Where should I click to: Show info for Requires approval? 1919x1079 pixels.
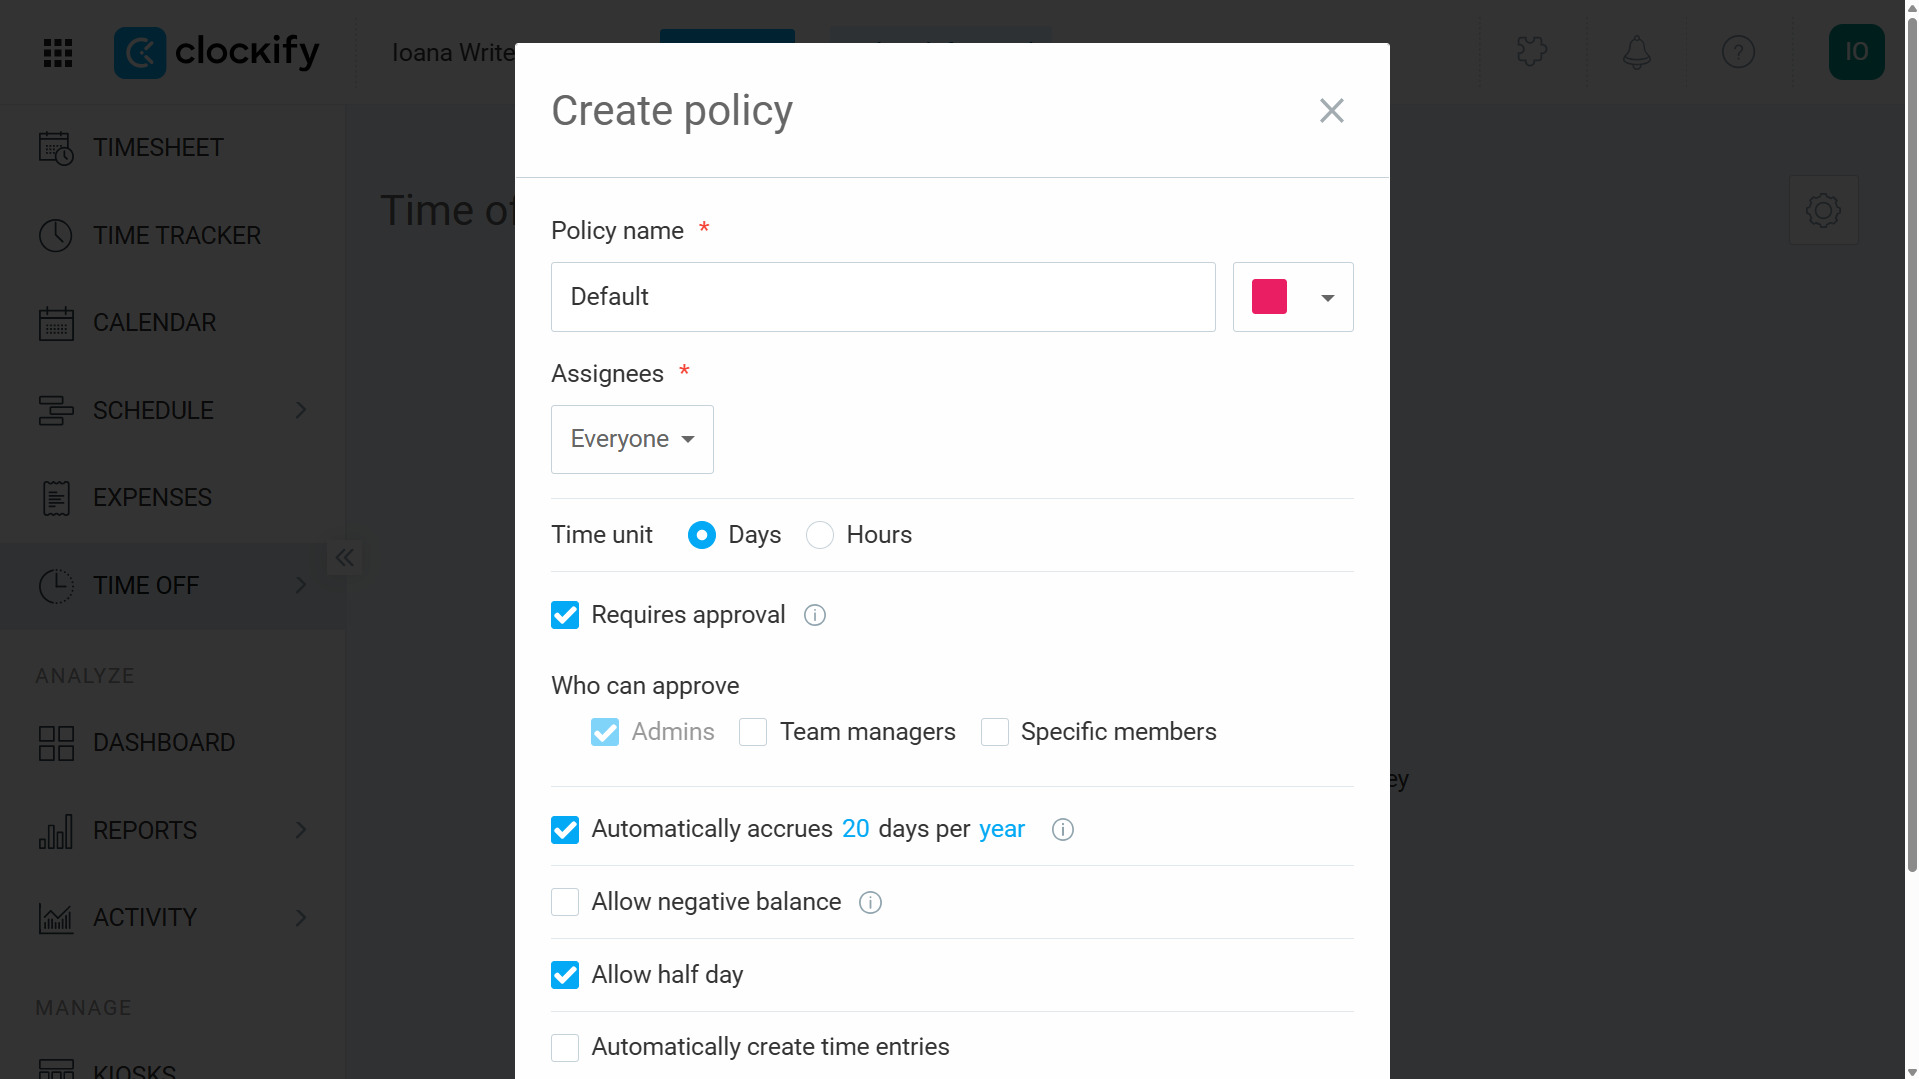pyautogui.click(x=815, y=615)
